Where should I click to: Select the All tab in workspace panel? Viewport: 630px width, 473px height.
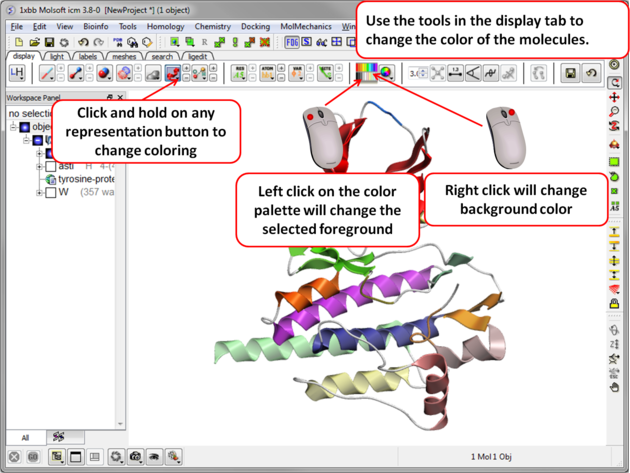26,437
